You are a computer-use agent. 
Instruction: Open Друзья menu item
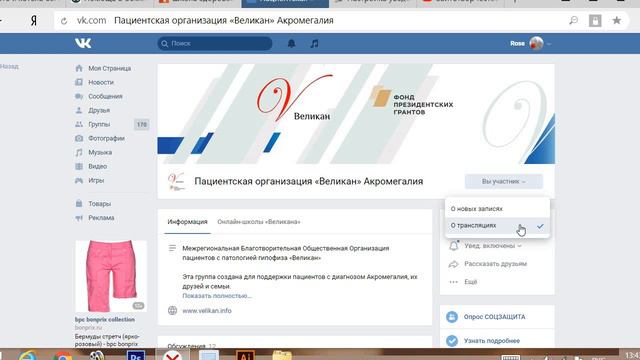[x=99, y=110]
